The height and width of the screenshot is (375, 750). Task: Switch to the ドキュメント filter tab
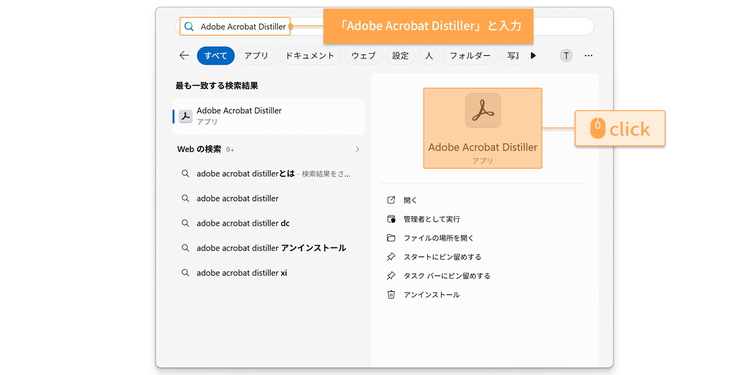pyautogui.click(x=310, y=55)
